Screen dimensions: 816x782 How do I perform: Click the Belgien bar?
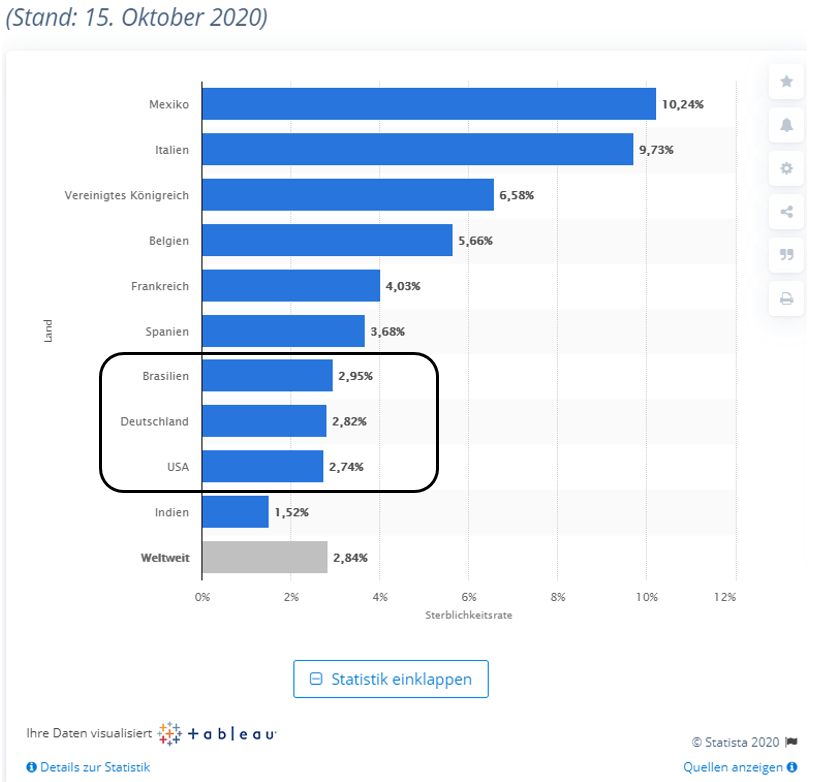click(x=327, y=240)
